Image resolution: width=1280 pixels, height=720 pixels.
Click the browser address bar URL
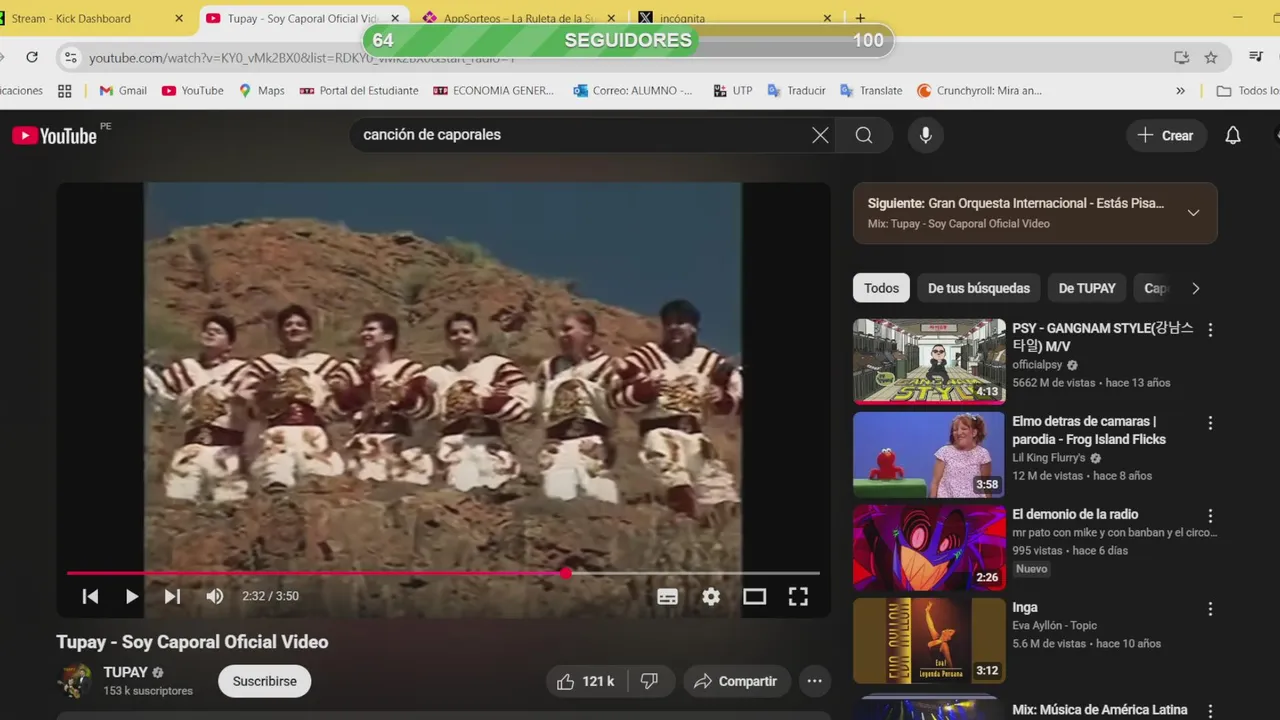pos(302,58)
